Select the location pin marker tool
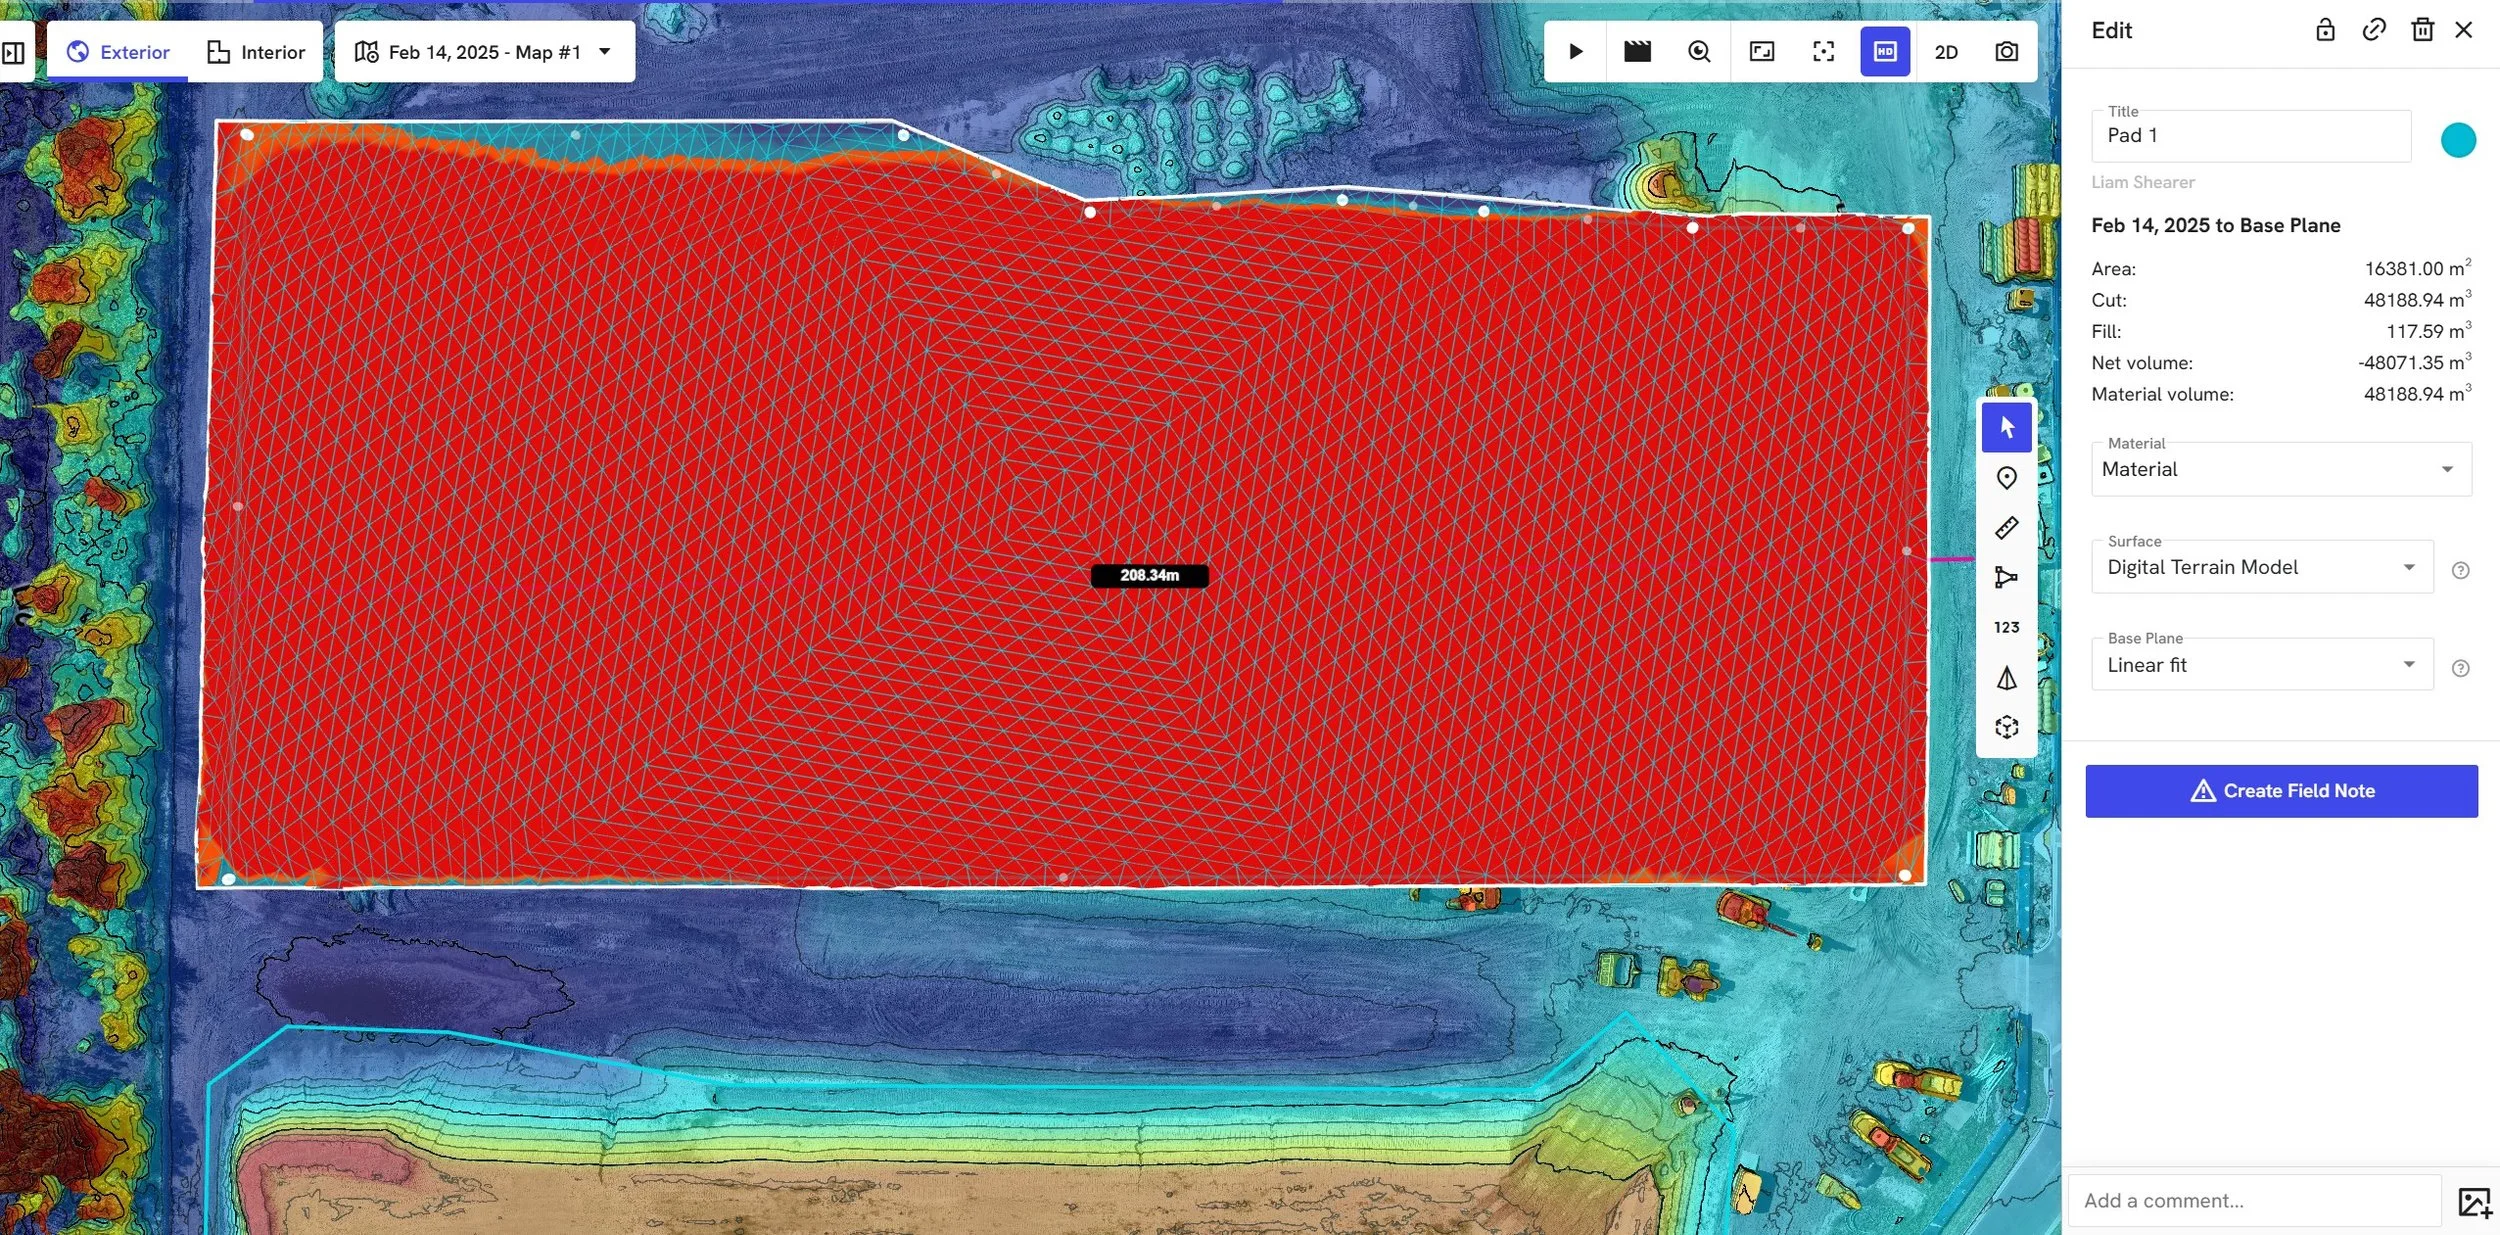 [2007, 477]
